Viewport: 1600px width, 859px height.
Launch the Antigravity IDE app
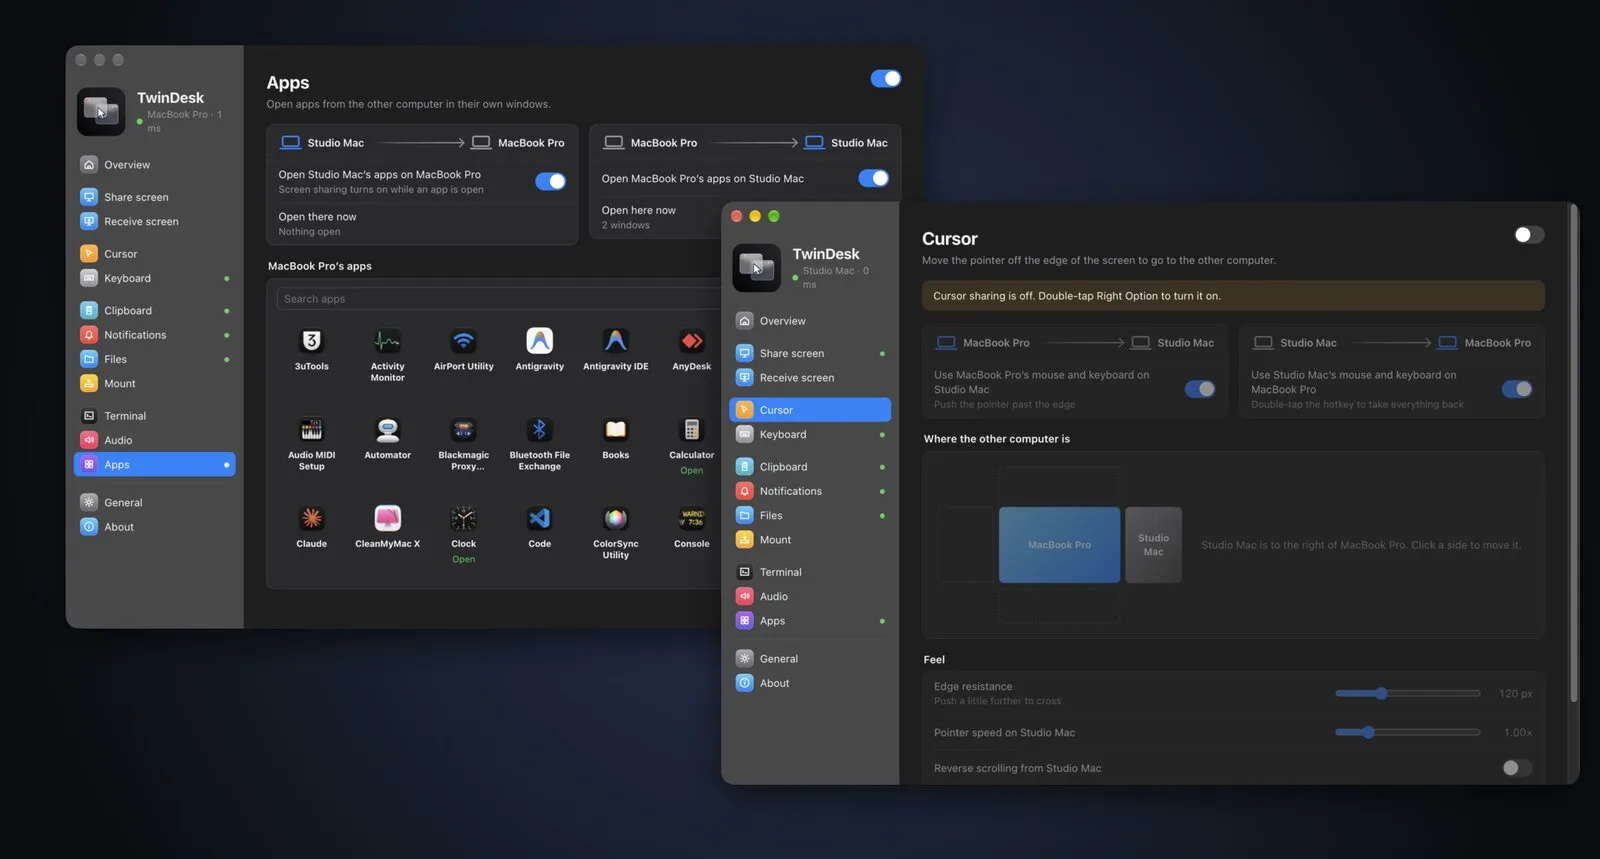pyautogui.click(x=616, y=342)
